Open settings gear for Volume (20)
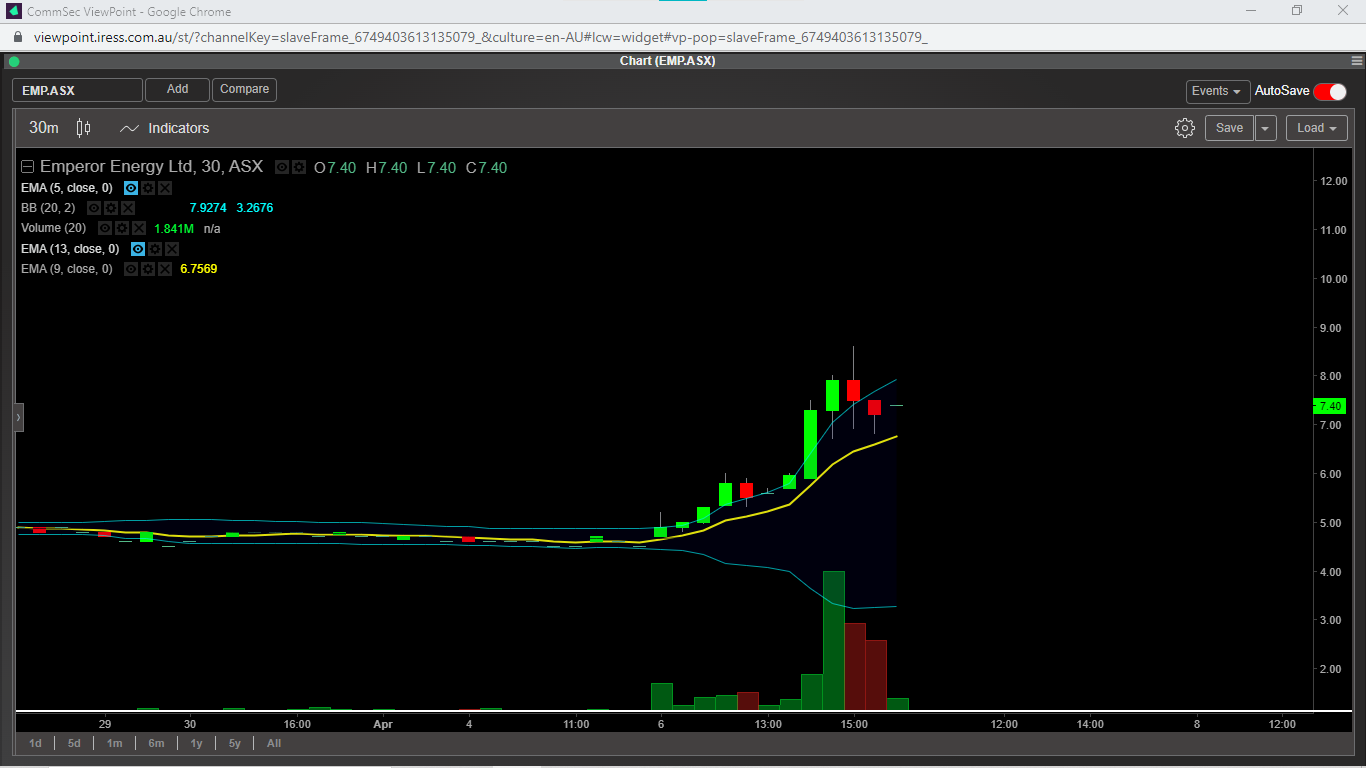This screenshot has height=768, width=1366. [x=122, y=228]
